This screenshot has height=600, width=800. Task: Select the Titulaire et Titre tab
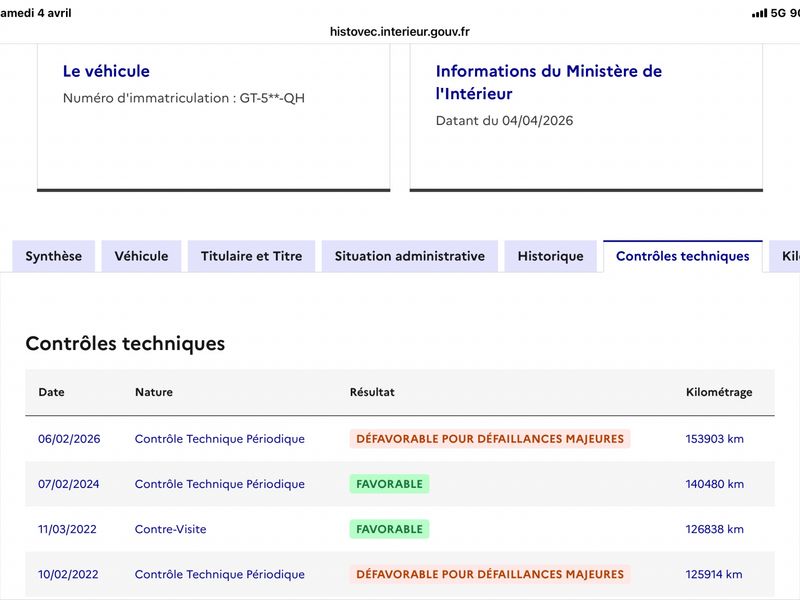[251, 256]
